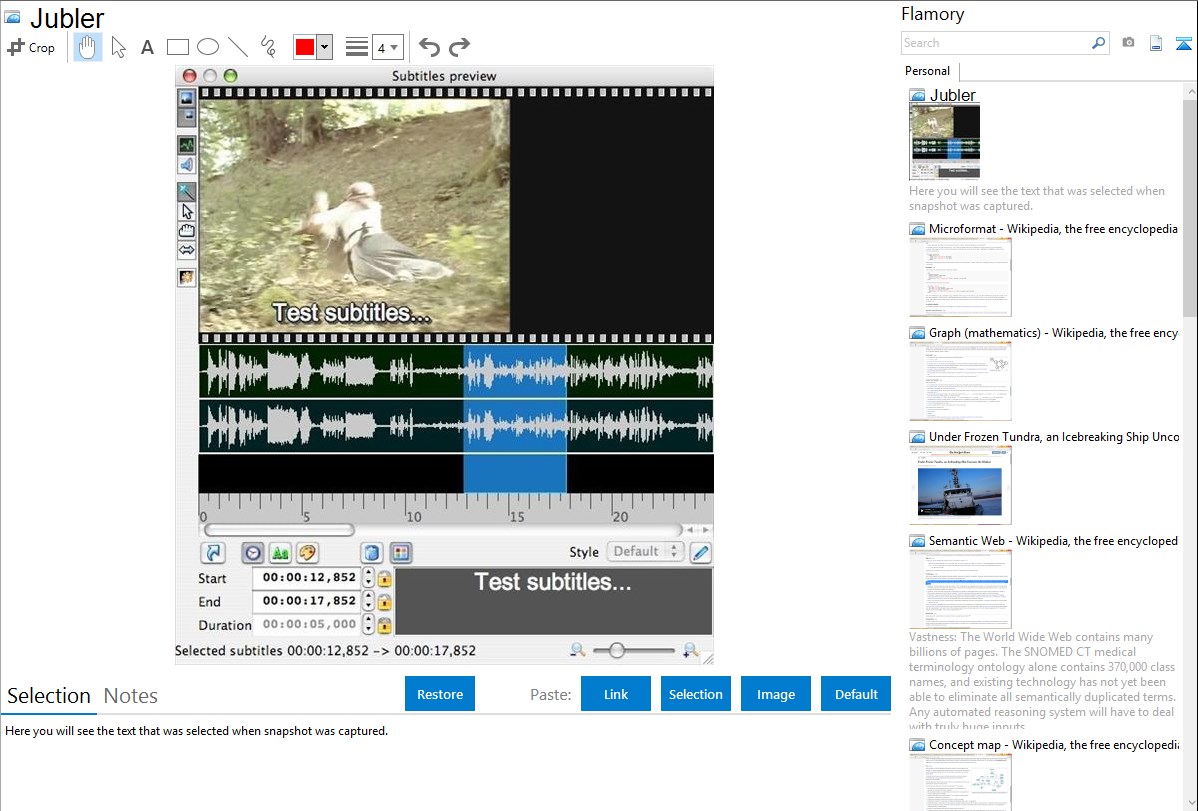Toggle the speaker audio button

coord(186,164)
